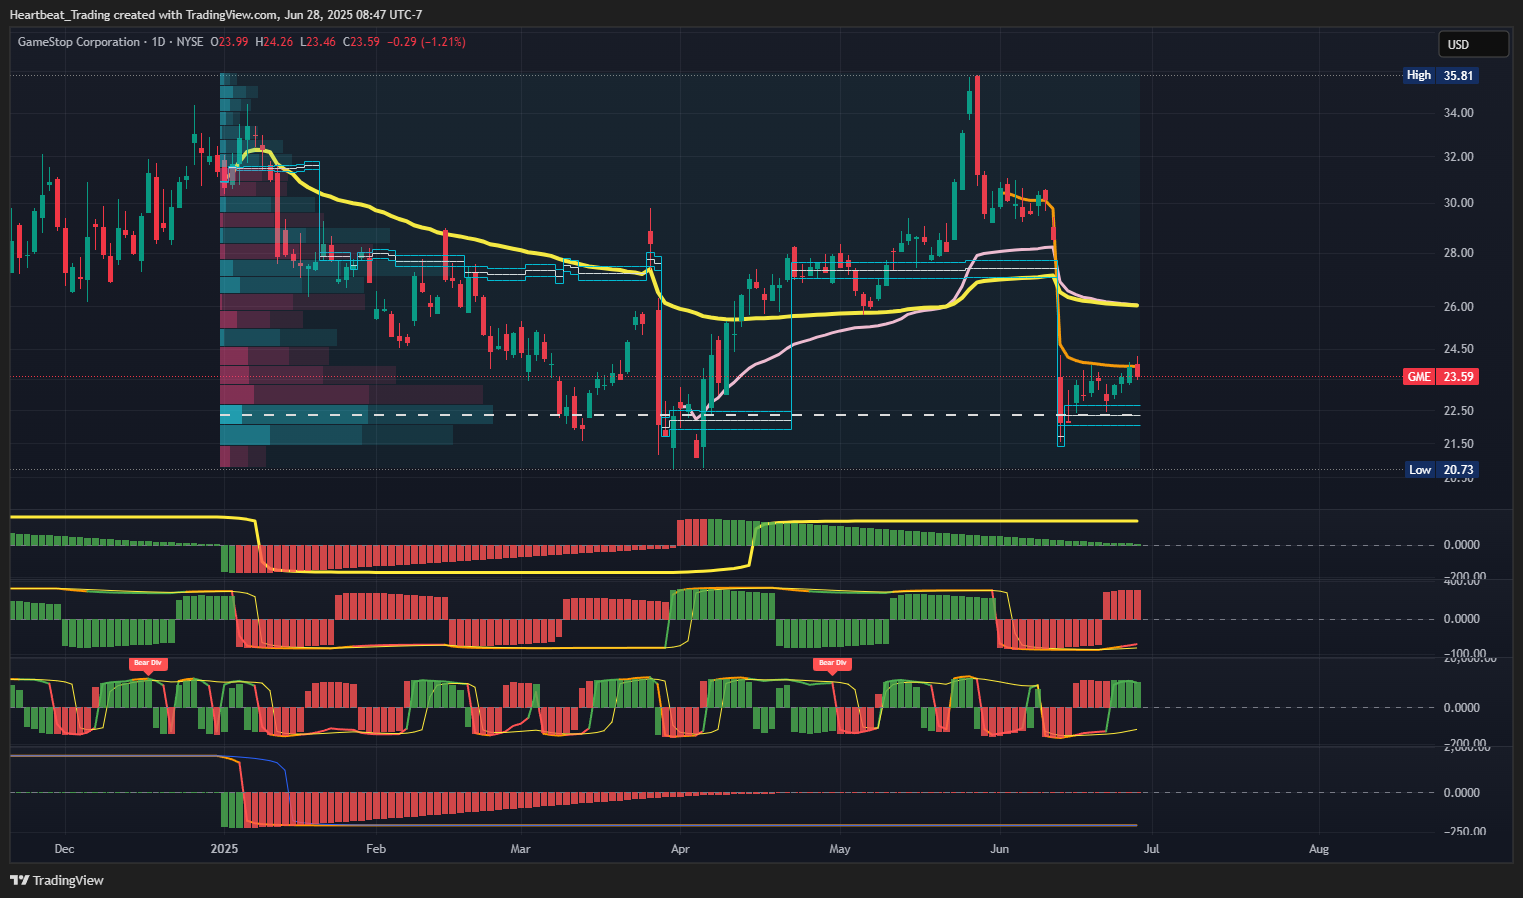This screenshot has height=898, width=1523.
Task: Click the 32.00 price axis label
Action: pos(1459,157)
